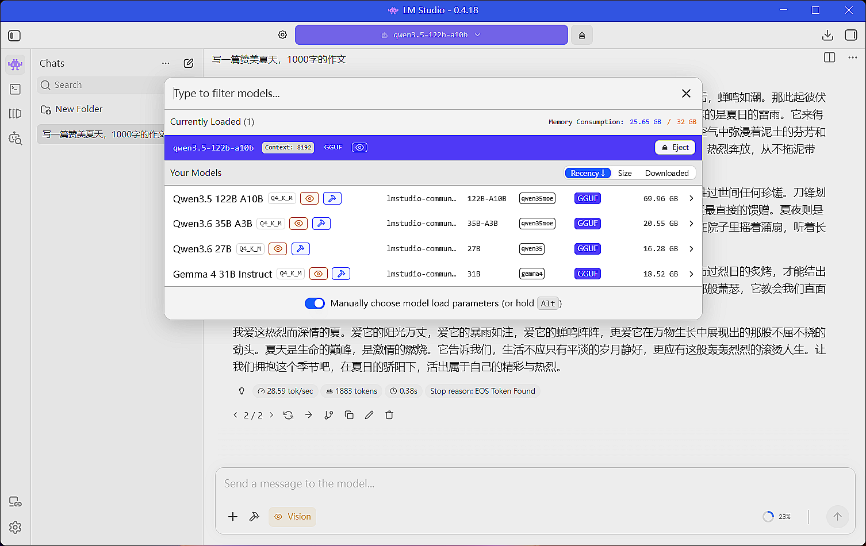Click the 28.59 tok/sec stat chip

click(285, 391)
